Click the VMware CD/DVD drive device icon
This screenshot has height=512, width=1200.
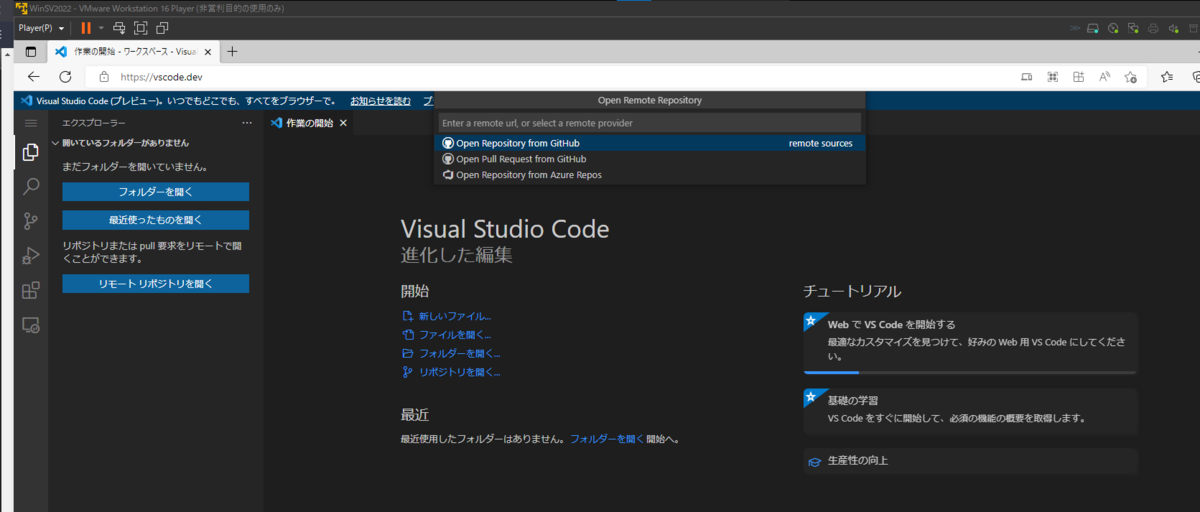point(1114,28)
